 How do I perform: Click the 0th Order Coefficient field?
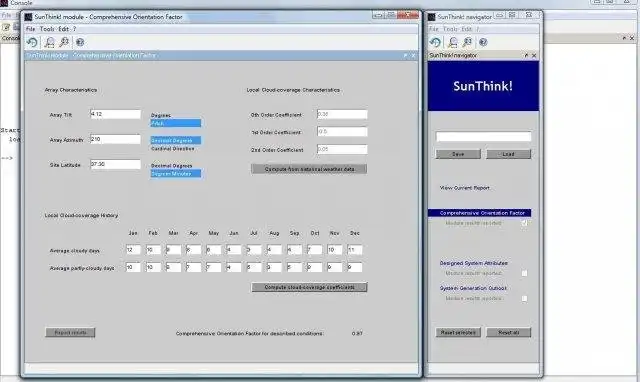click(x=342, y=114)
